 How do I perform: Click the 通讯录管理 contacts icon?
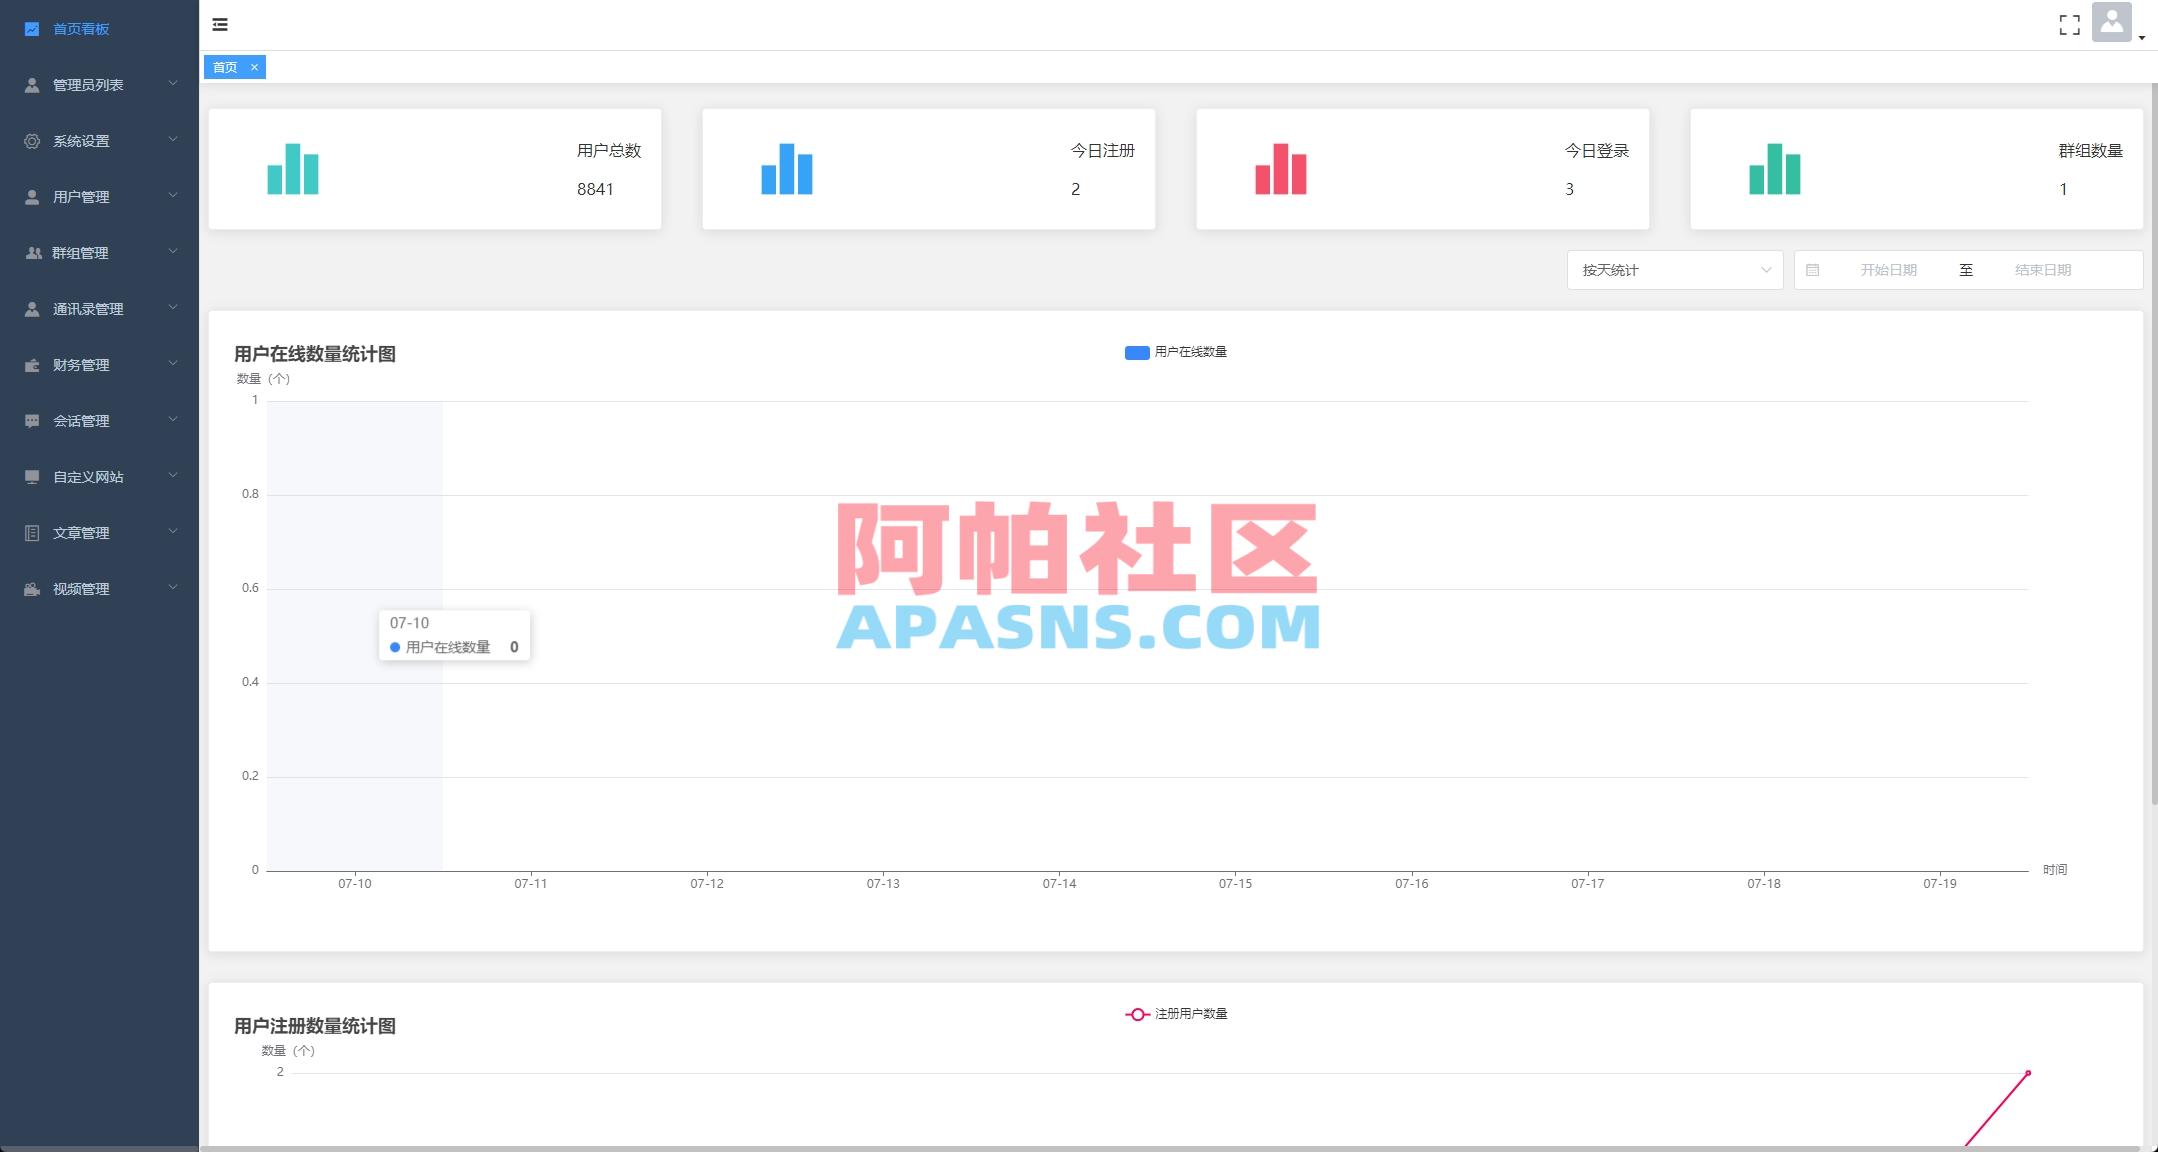(30, 308)
